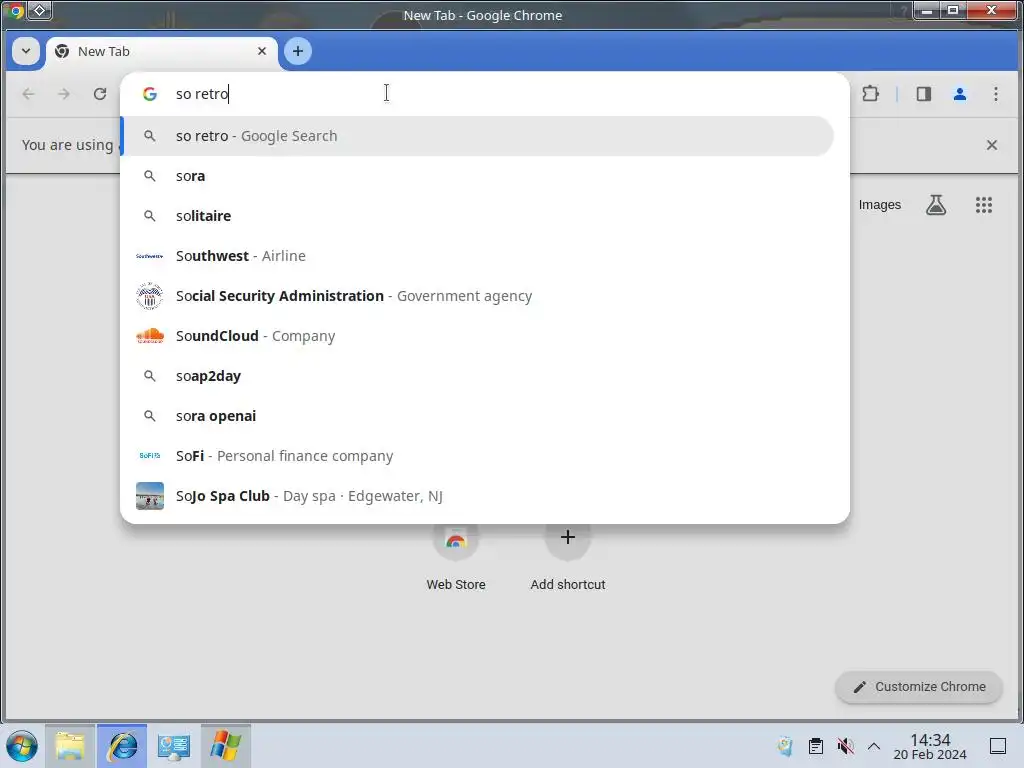Image resolution: width=1024 pixels, height=768 pixels.
Task: Click the Chrome forward arrow button
Action: click(x=63, y=94)
